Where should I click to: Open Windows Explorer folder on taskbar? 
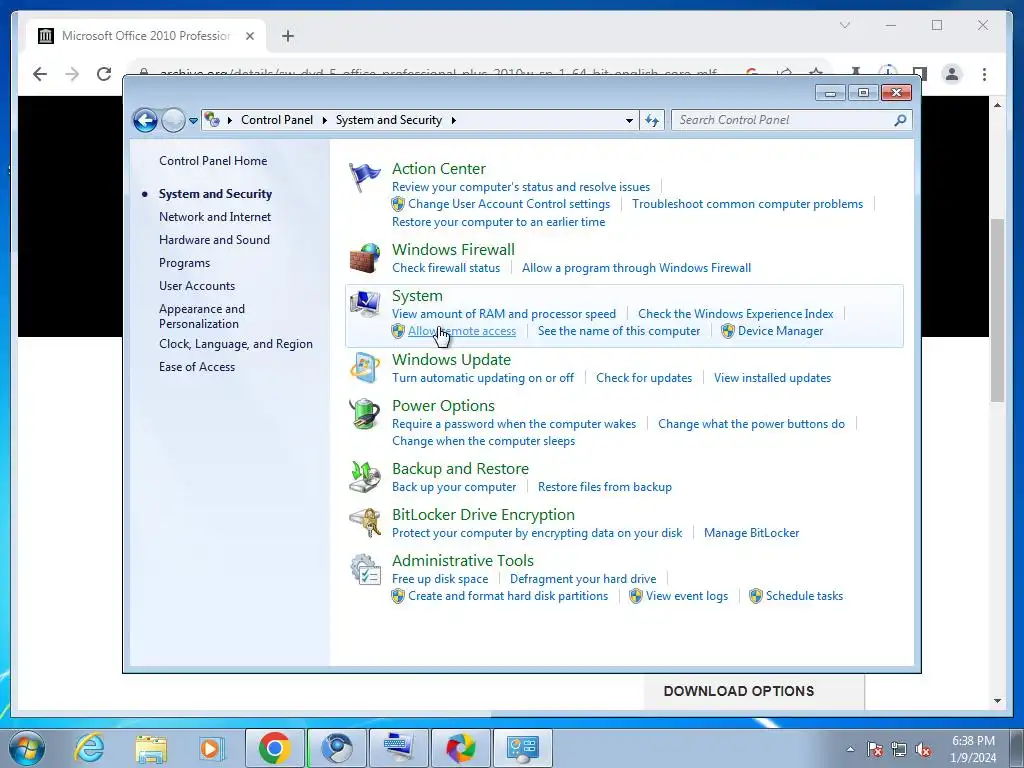(151, 748)
